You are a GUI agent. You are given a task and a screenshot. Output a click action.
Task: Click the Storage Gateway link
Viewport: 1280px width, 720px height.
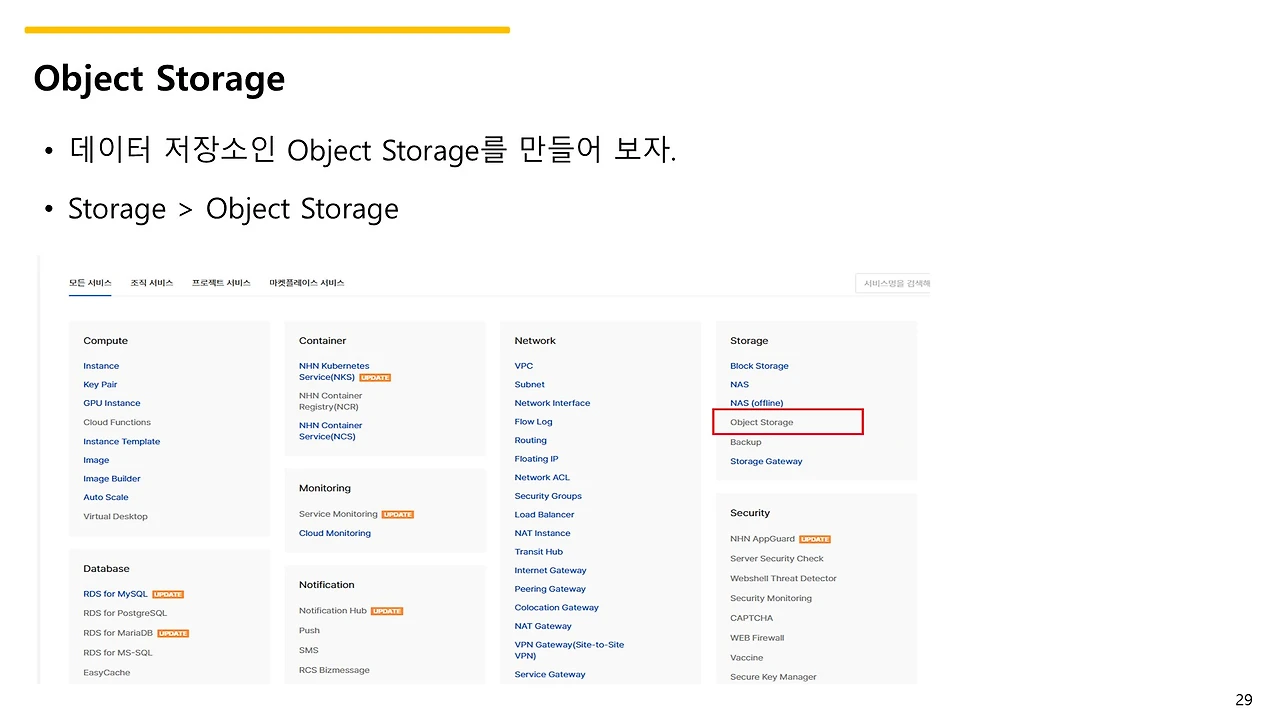[766, 461]
